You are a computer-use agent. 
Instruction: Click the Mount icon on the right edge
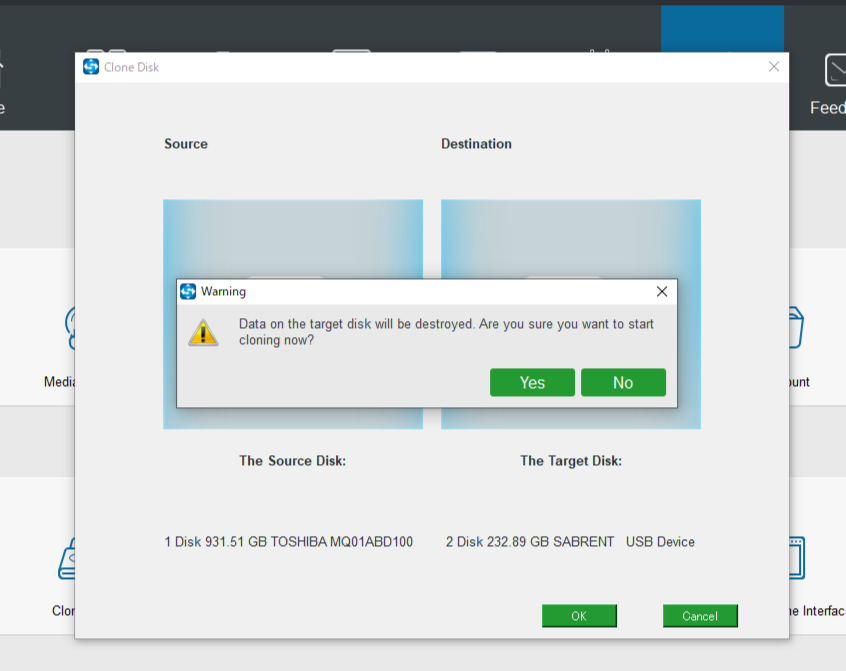point(796,327)
